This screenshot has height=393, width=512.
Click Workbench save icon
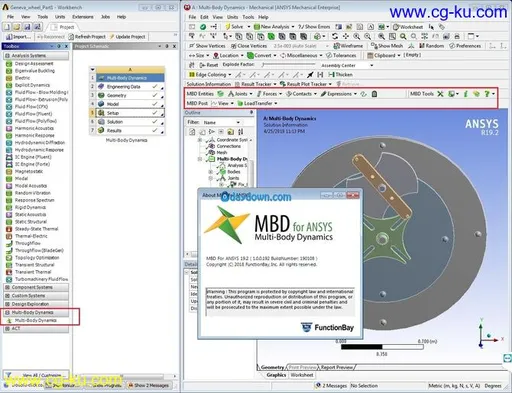27,27
